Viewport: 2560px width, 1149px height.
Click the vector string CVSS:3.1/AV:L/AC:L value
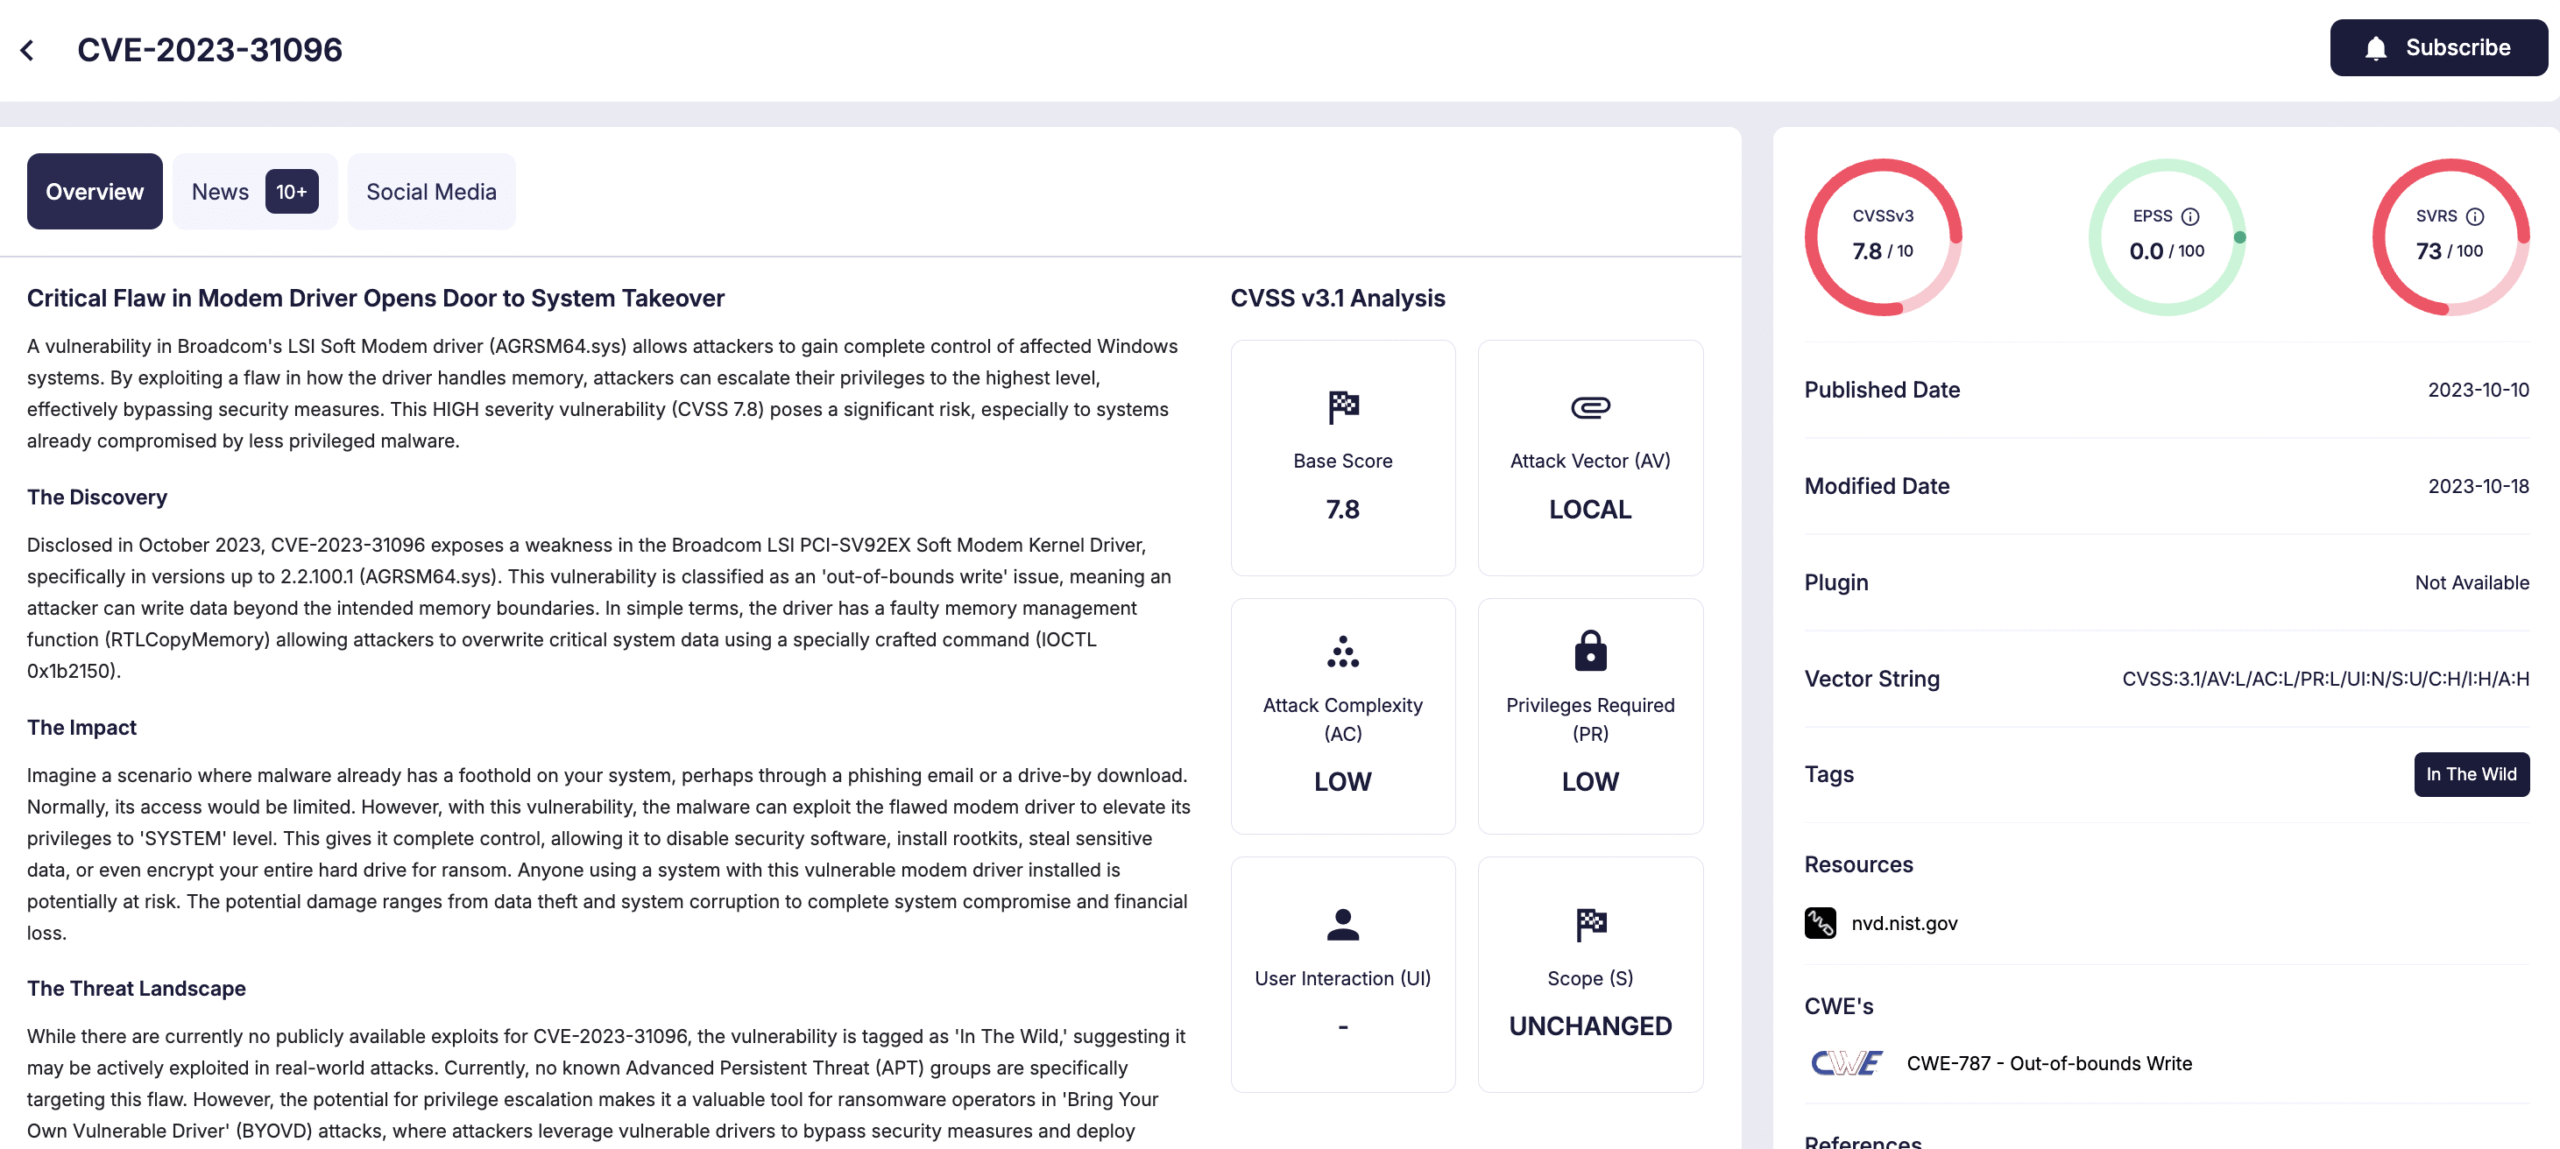[x=2325, y=679]
